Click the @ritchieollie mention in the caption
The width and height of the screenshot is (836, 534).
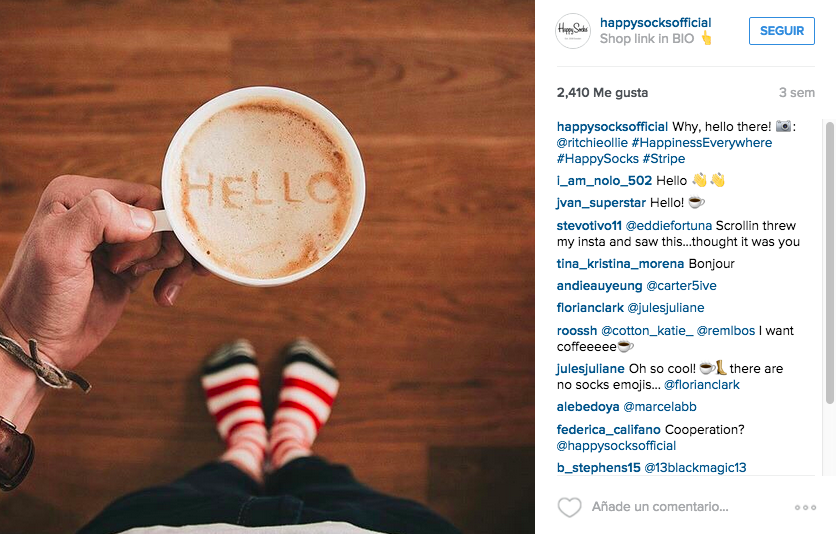[592, 143]
